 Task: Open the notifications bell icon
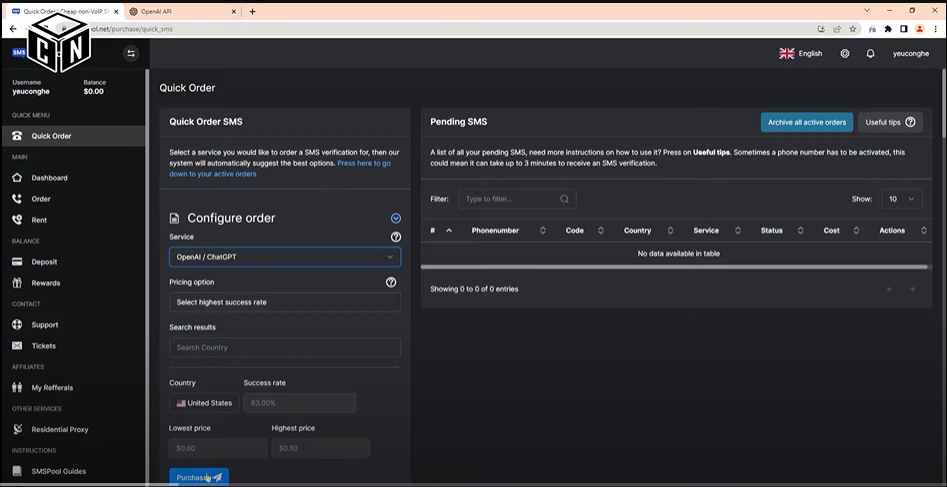point(870,54)
